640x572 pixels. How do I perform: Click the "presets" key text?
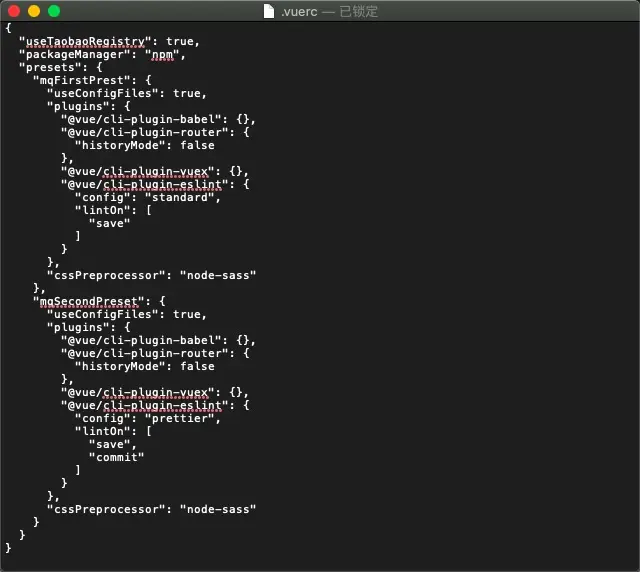[x=50, y=67]
